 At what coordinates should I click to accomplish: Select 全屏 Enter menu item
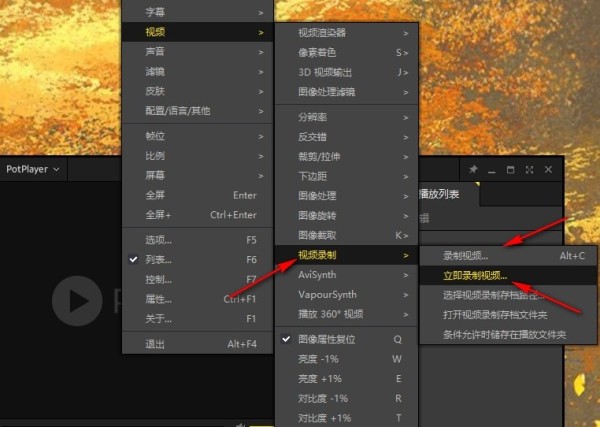click(x=197, y=195)
